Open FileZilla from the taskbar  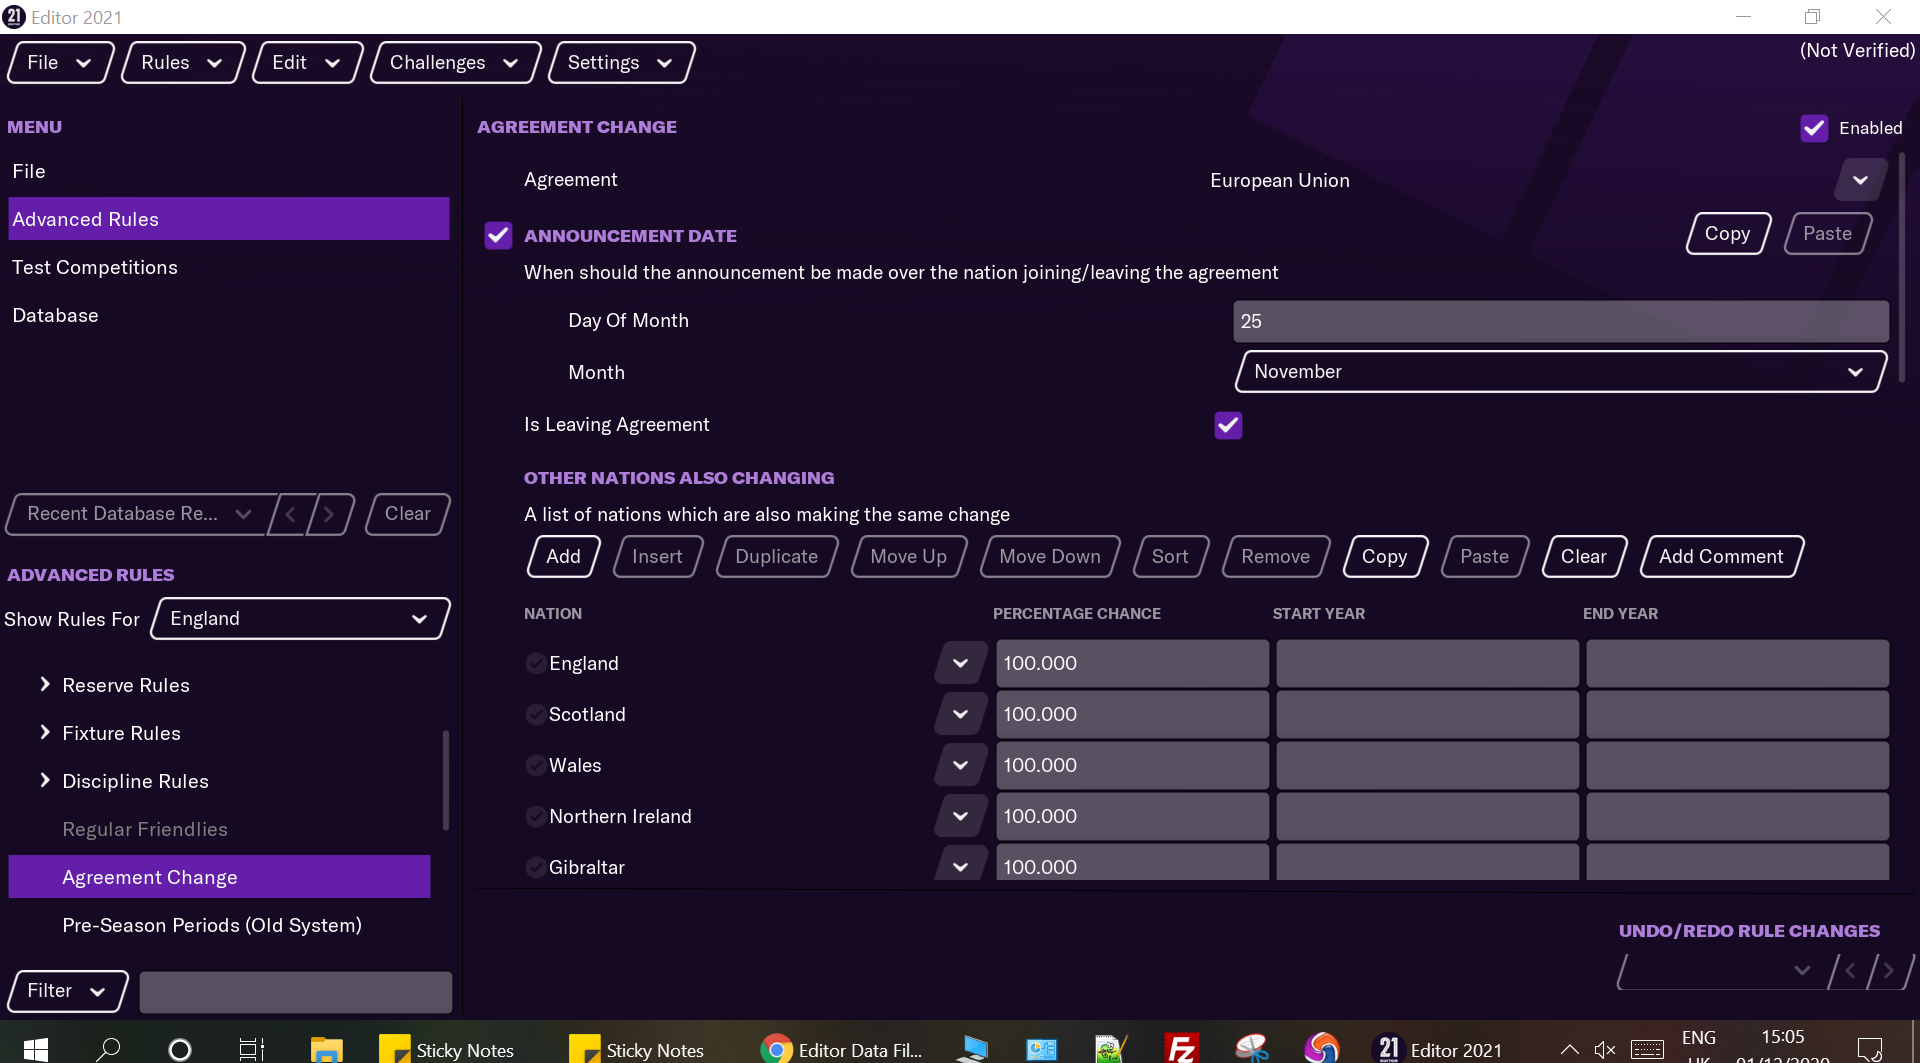[x=1181, y=1048]
